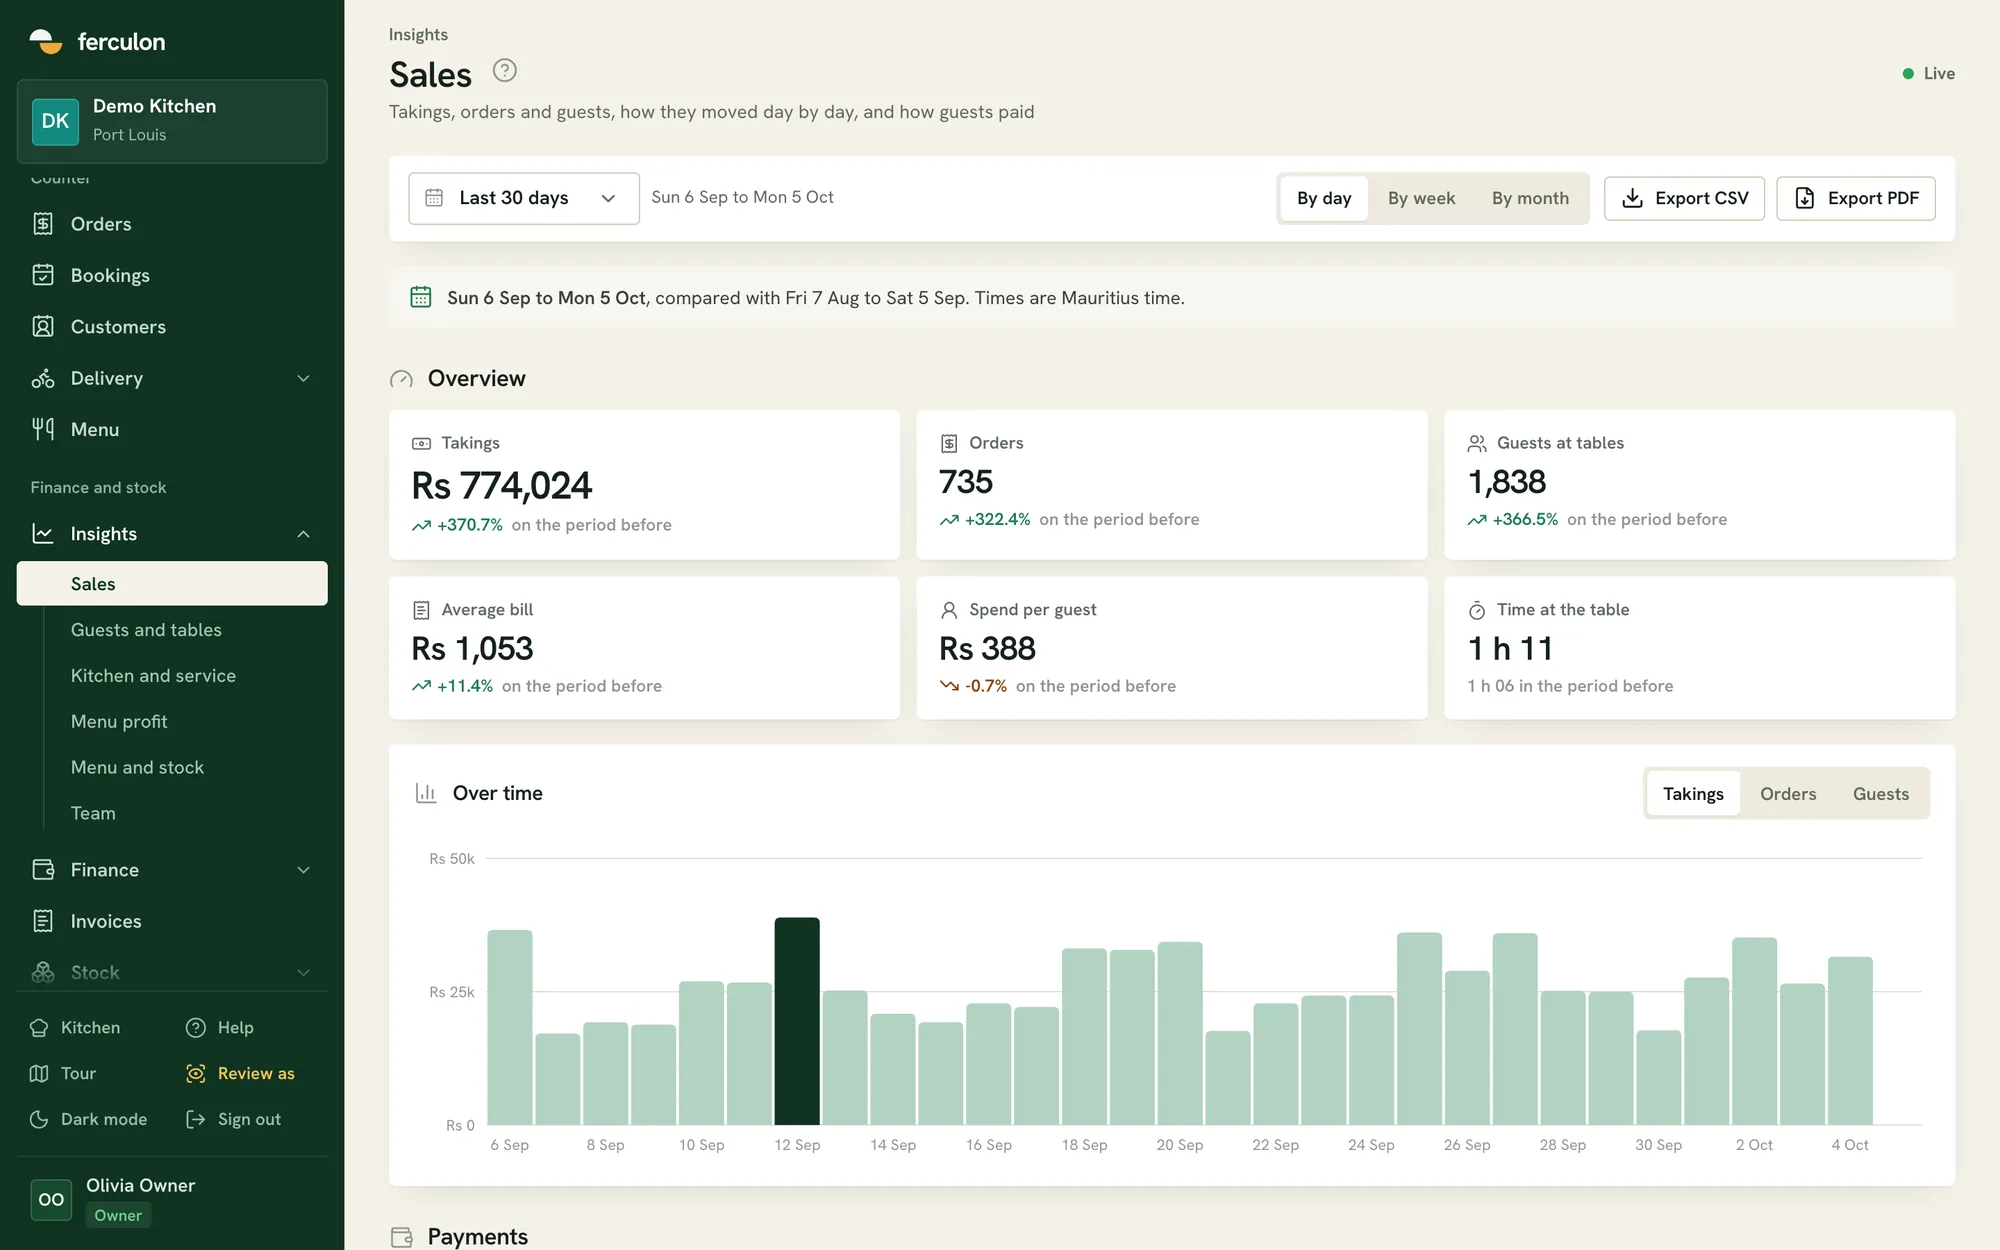Click the Help link
Image resolution: width=2000 pixels, height=1250 pixels.
220,1027
